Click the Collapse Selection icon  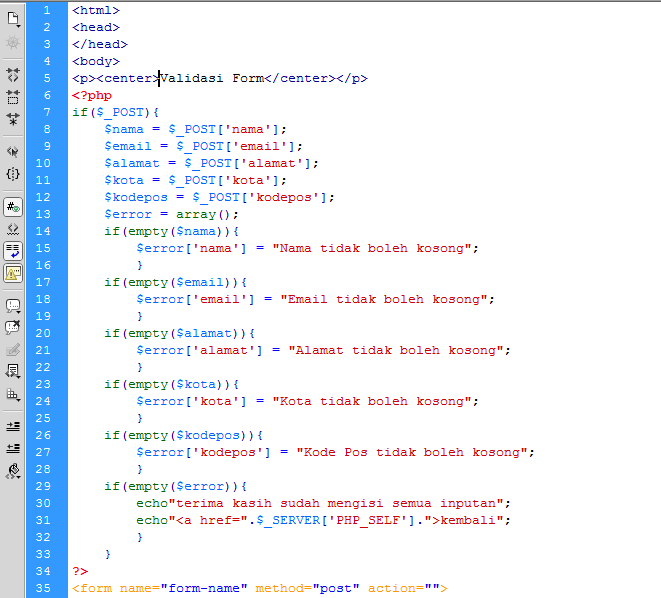pyautogui.click(x=13, y=97)
